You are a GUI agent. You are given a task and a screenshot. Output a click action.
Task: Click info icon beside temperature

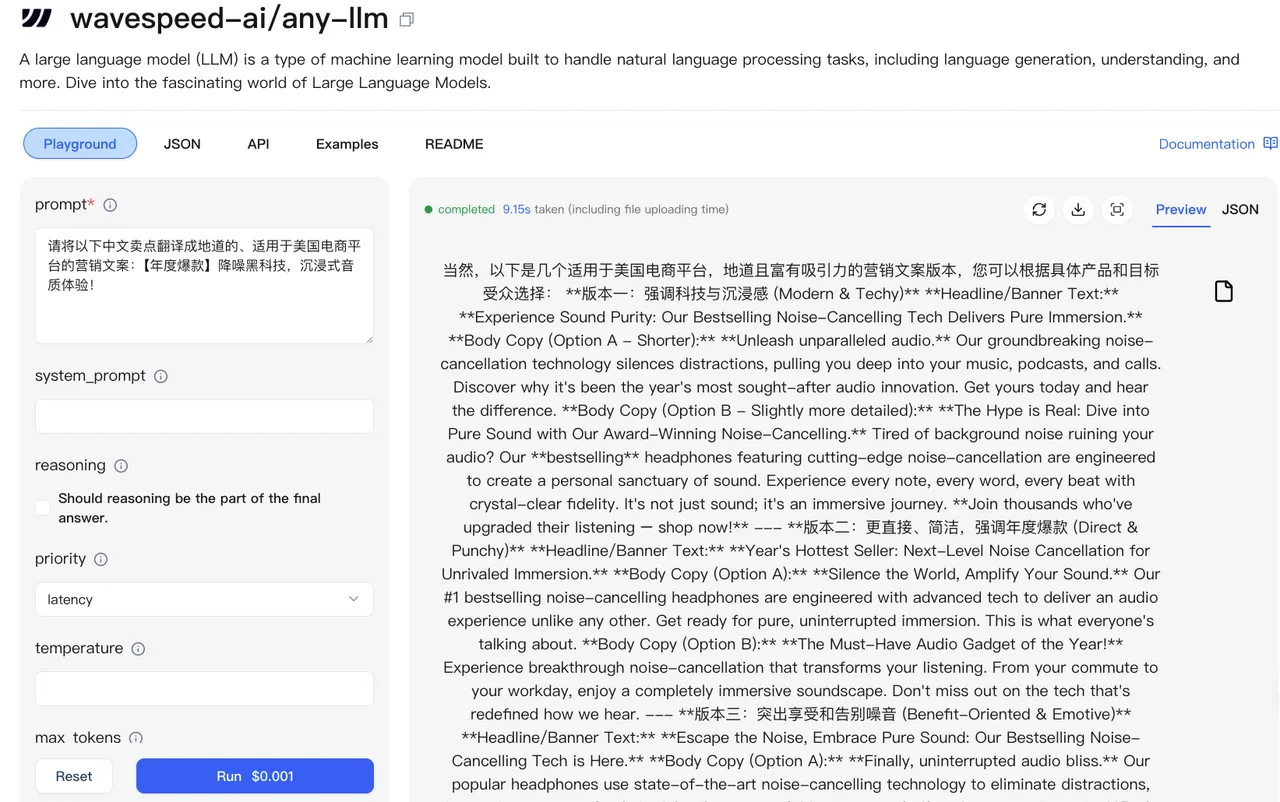tap(138, 648)
